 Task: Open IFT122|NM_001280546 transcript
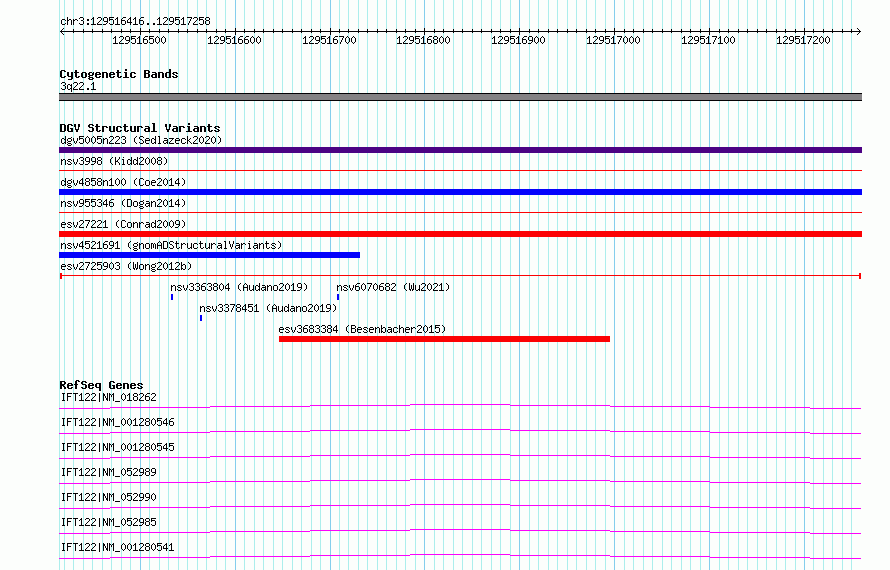click(117, 422)
